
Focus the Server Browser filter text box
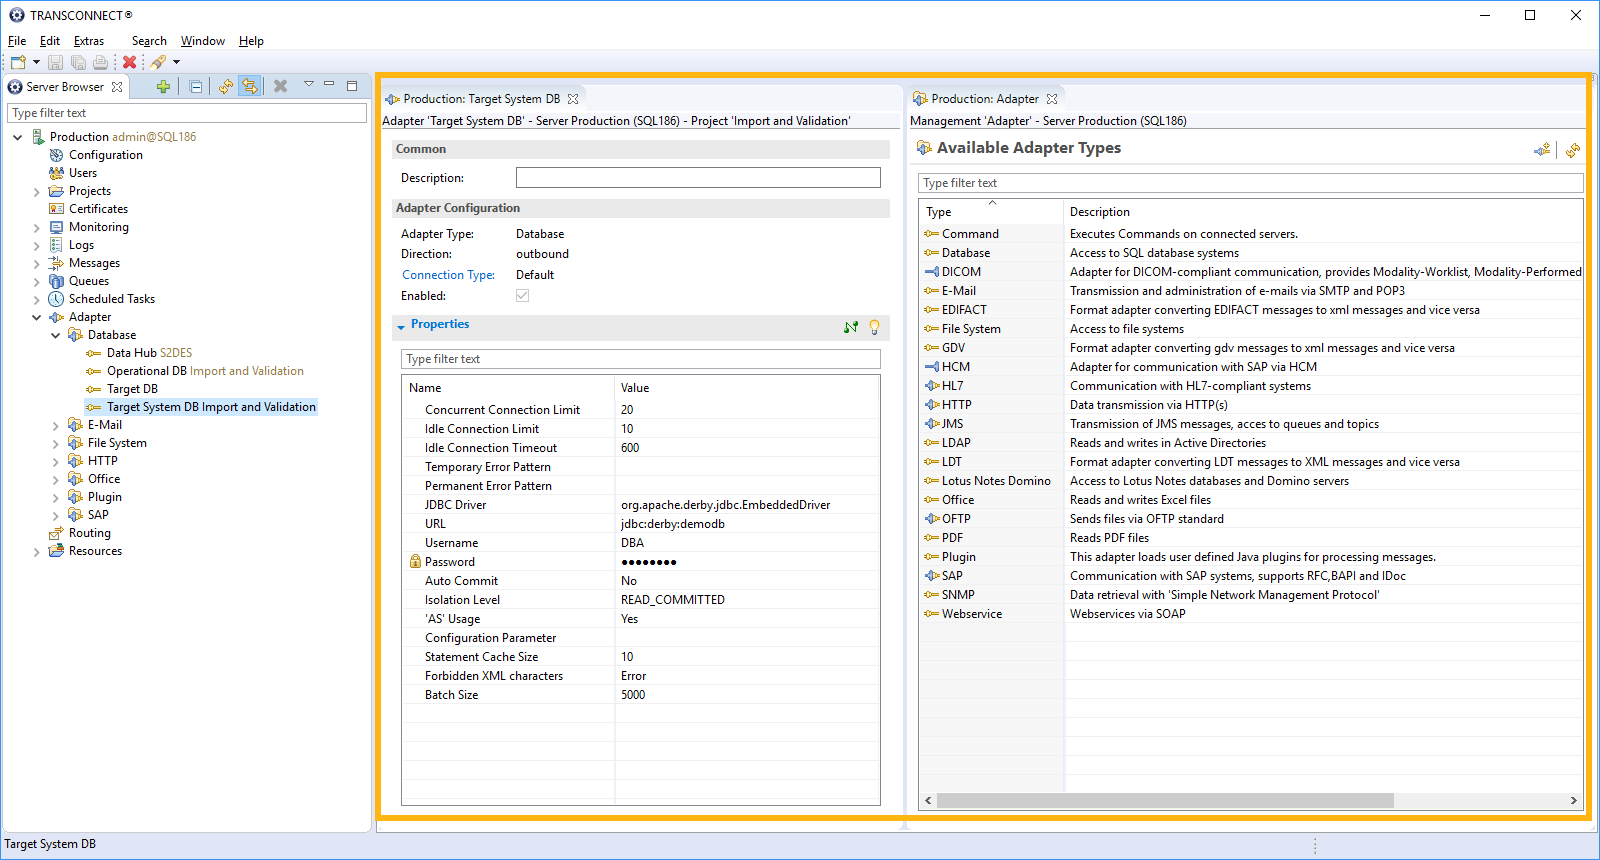tap(187, 113)
